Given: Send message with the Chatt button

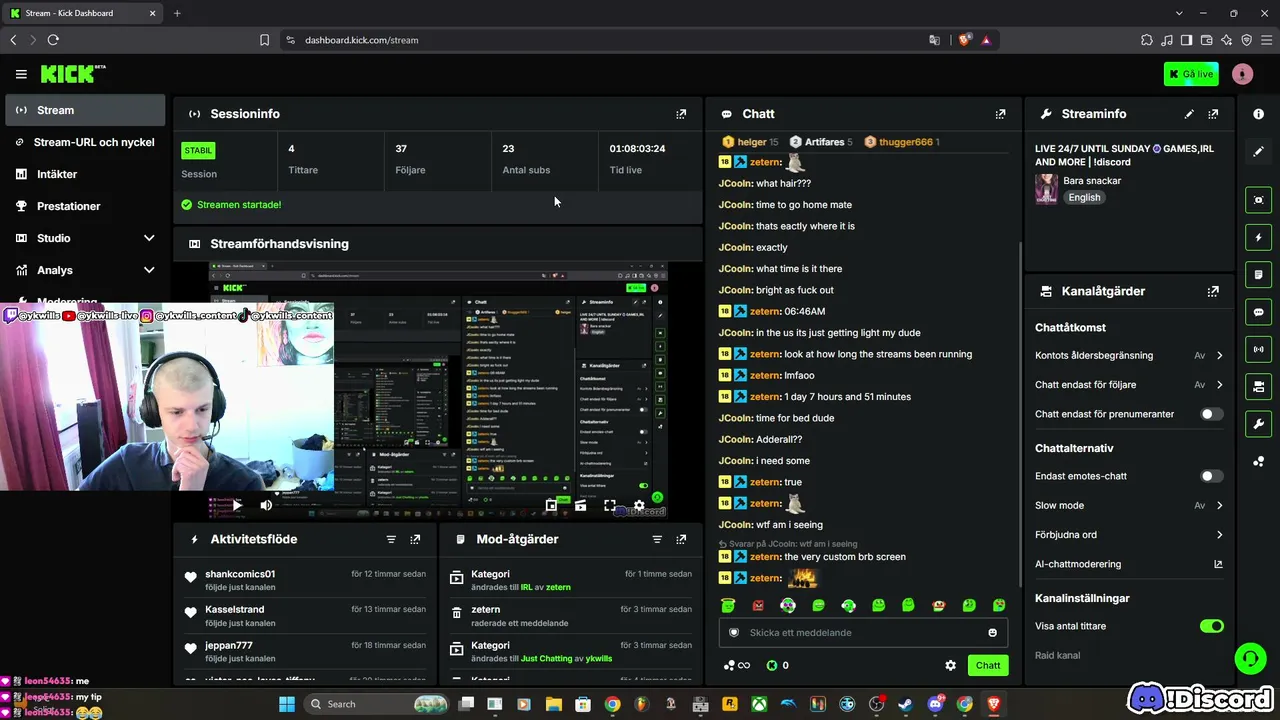Looking at the screenshot, I should coord(988,665).
